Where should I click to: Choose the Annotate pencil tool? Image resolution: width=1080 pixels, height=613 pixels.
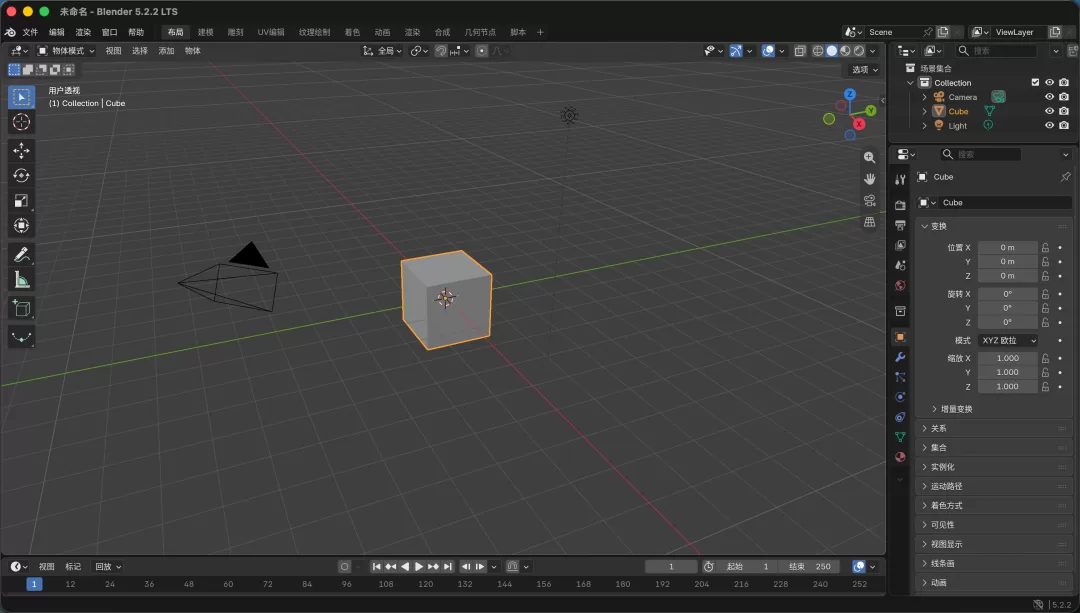21,255
